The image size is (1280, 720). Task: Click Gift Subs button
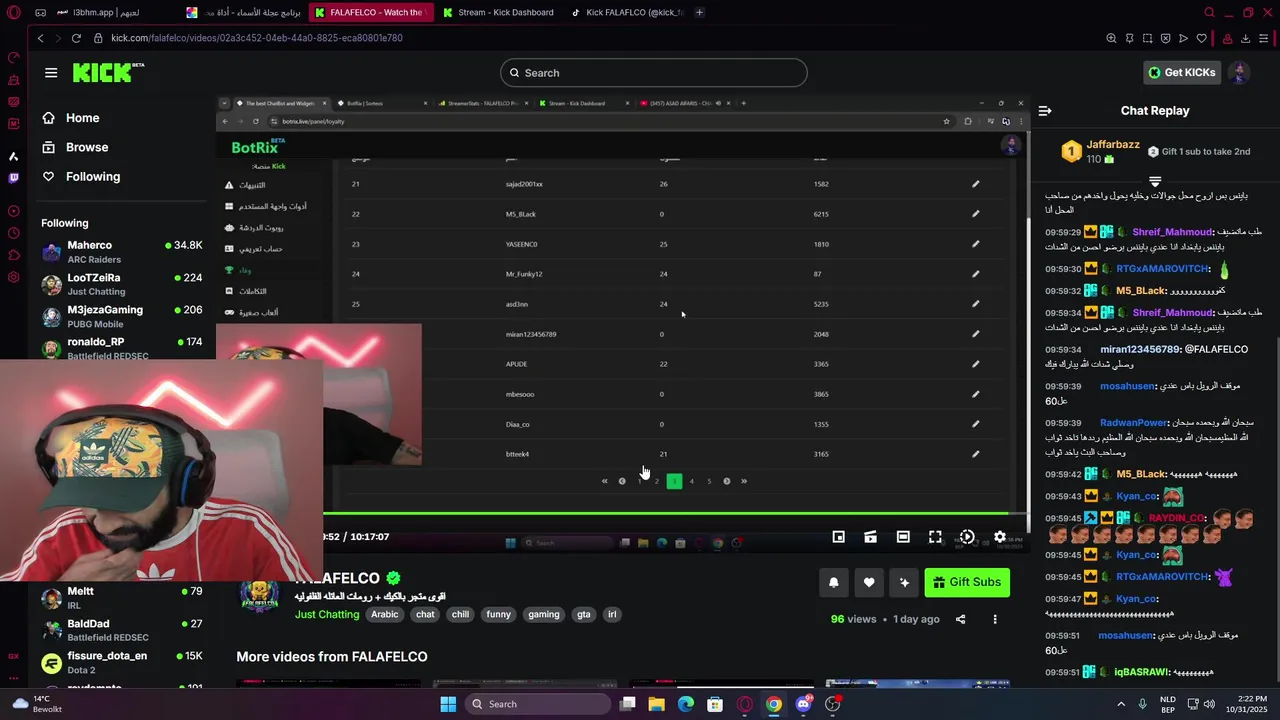(967, 582)
